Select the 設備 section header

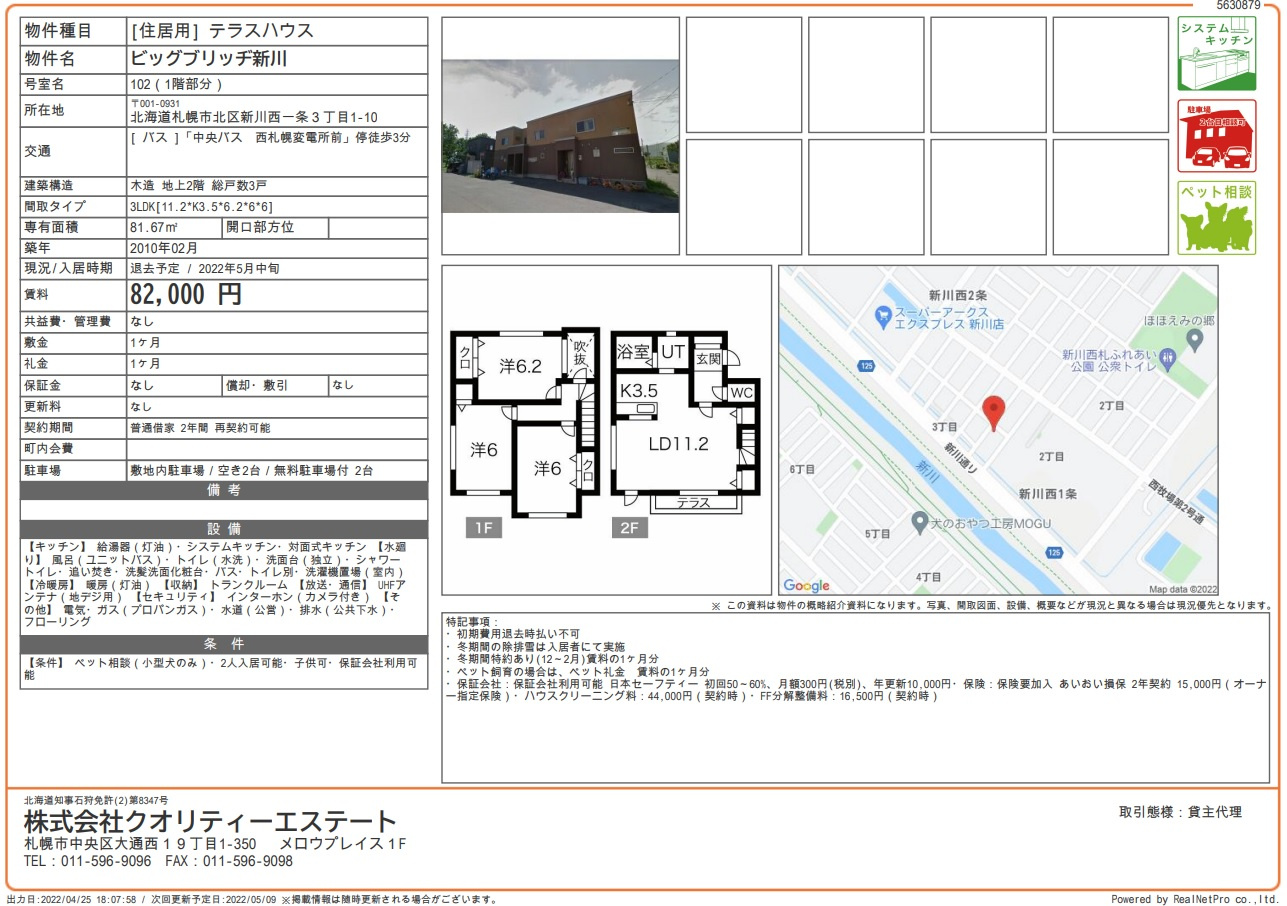coord(224,529)
